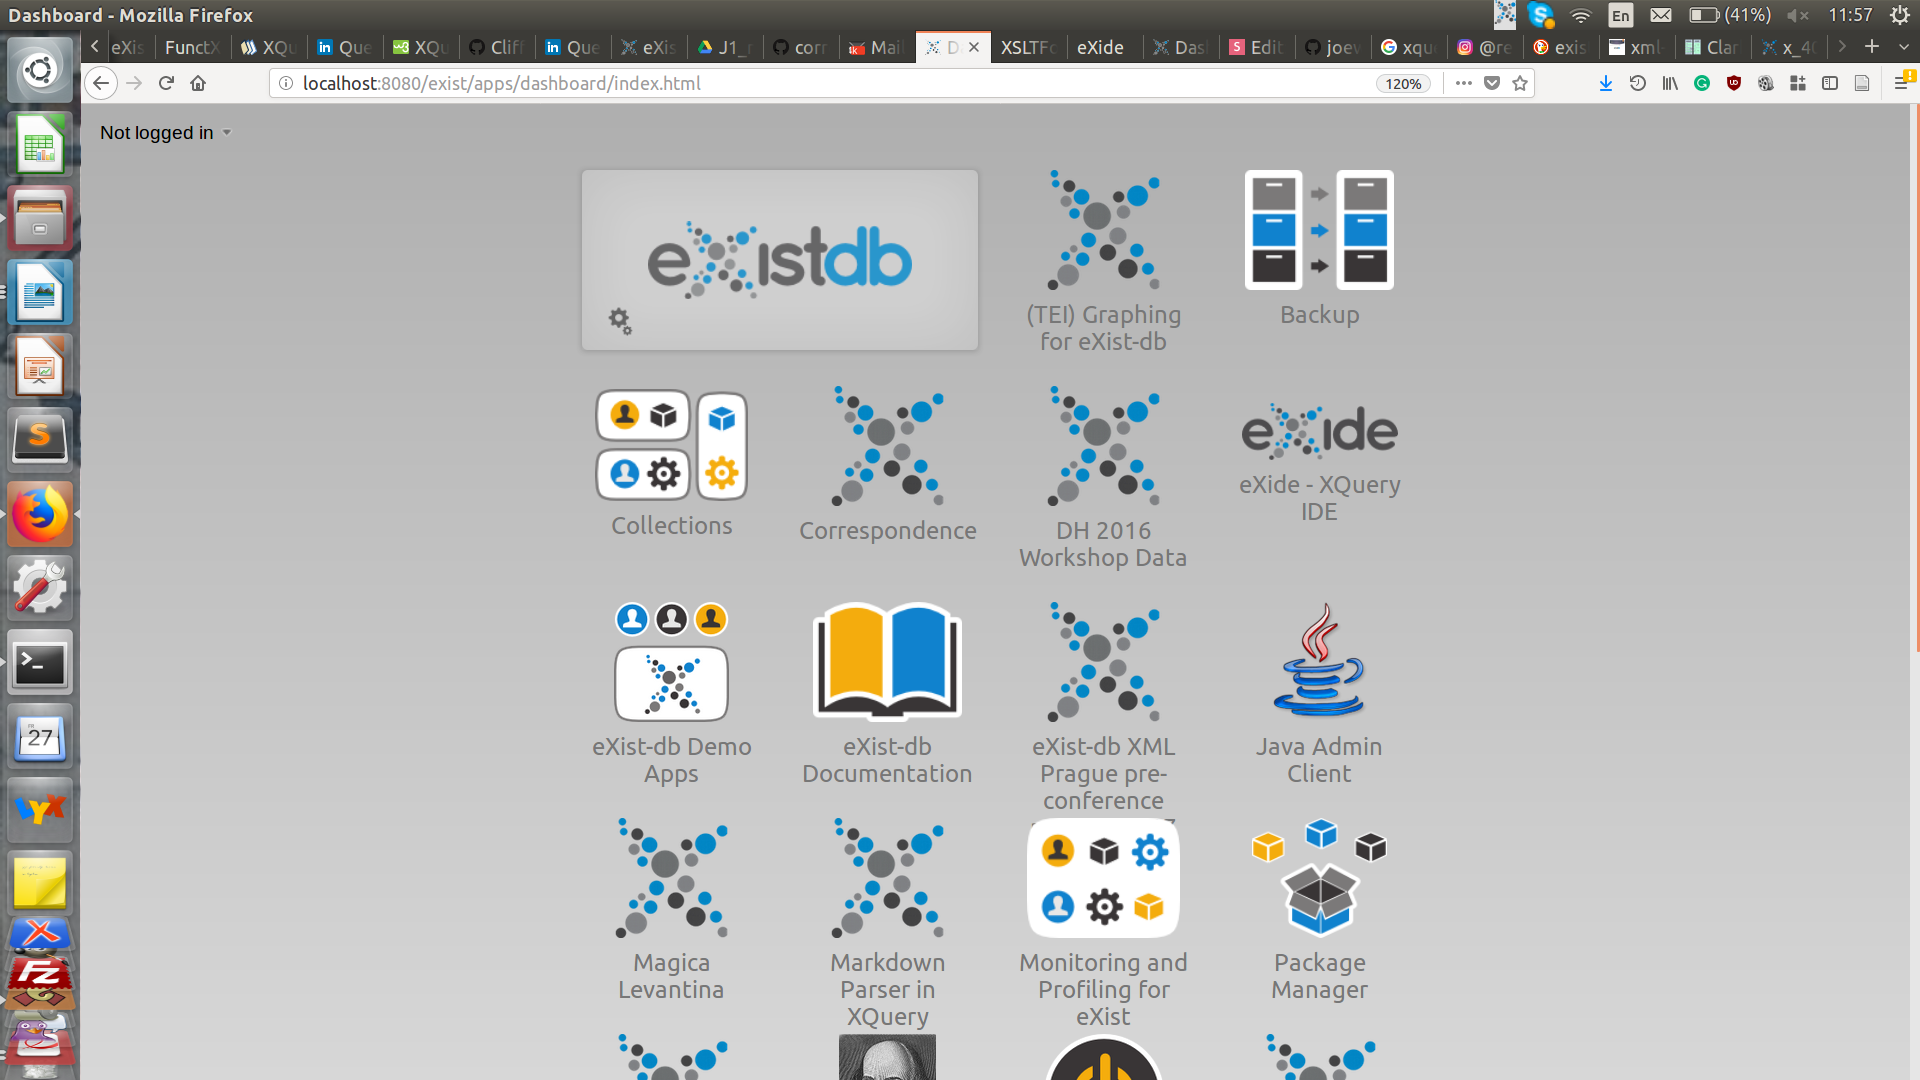Launch the Collections app
Screen dimensions: 1920x1080
coord(671,446)
